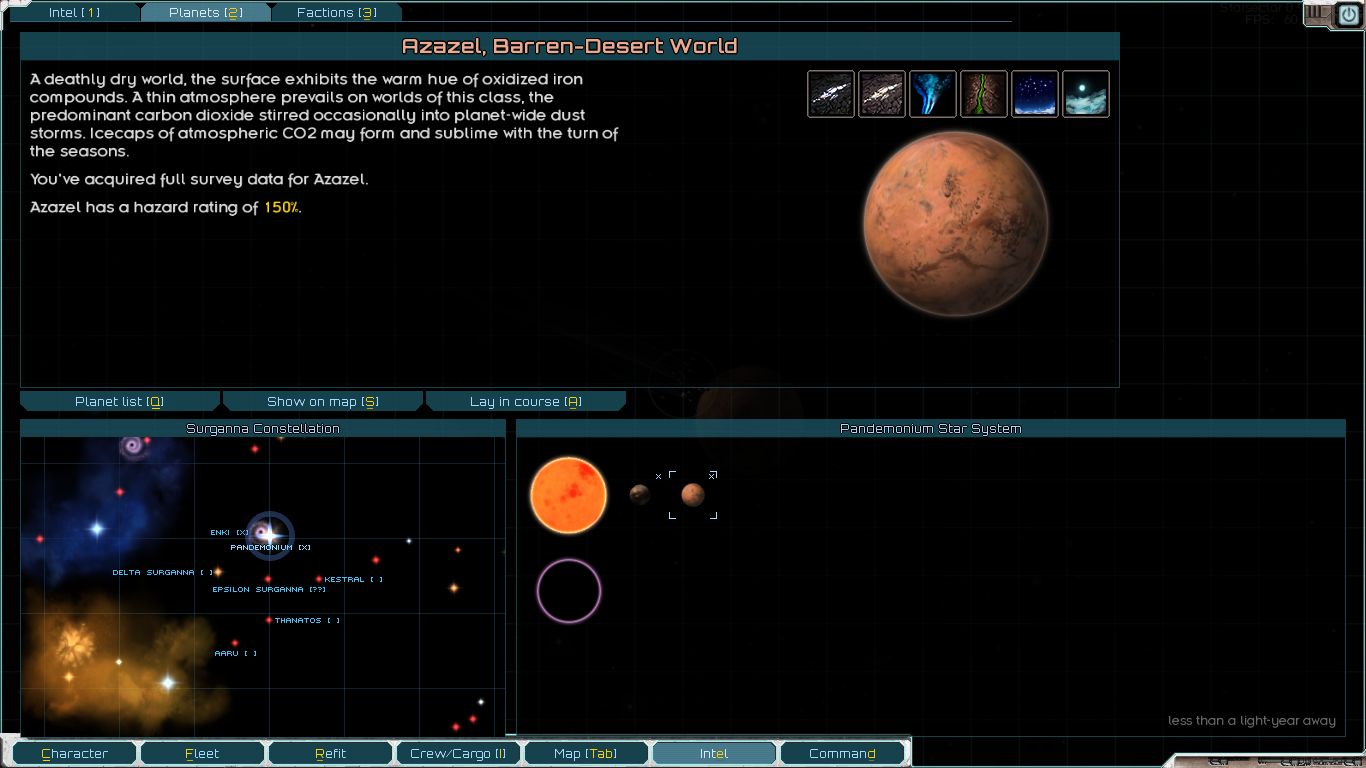Click the moonlit clouds condition icon
This screenshot has width=1366, height=768.
[x=1086, y=94]
